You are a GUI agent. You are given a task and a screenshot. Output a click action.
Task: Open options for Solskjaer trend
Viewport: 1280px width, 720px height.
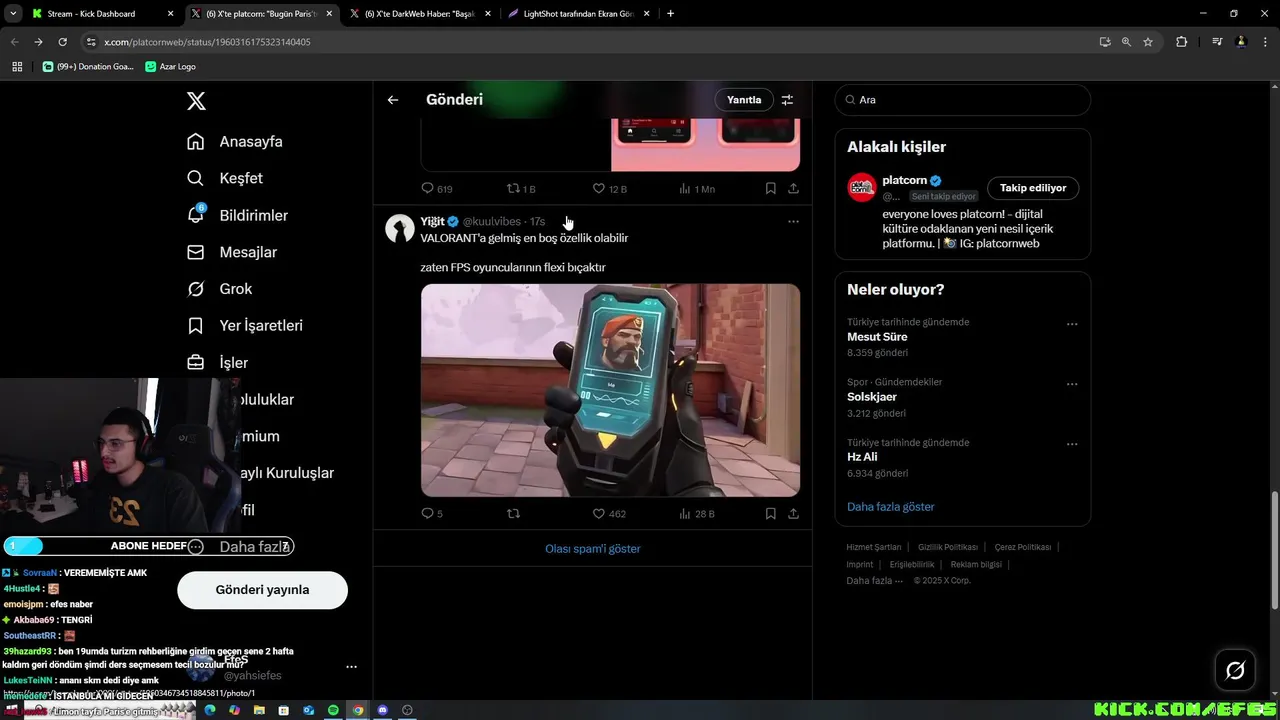(x=1072, y=384)
